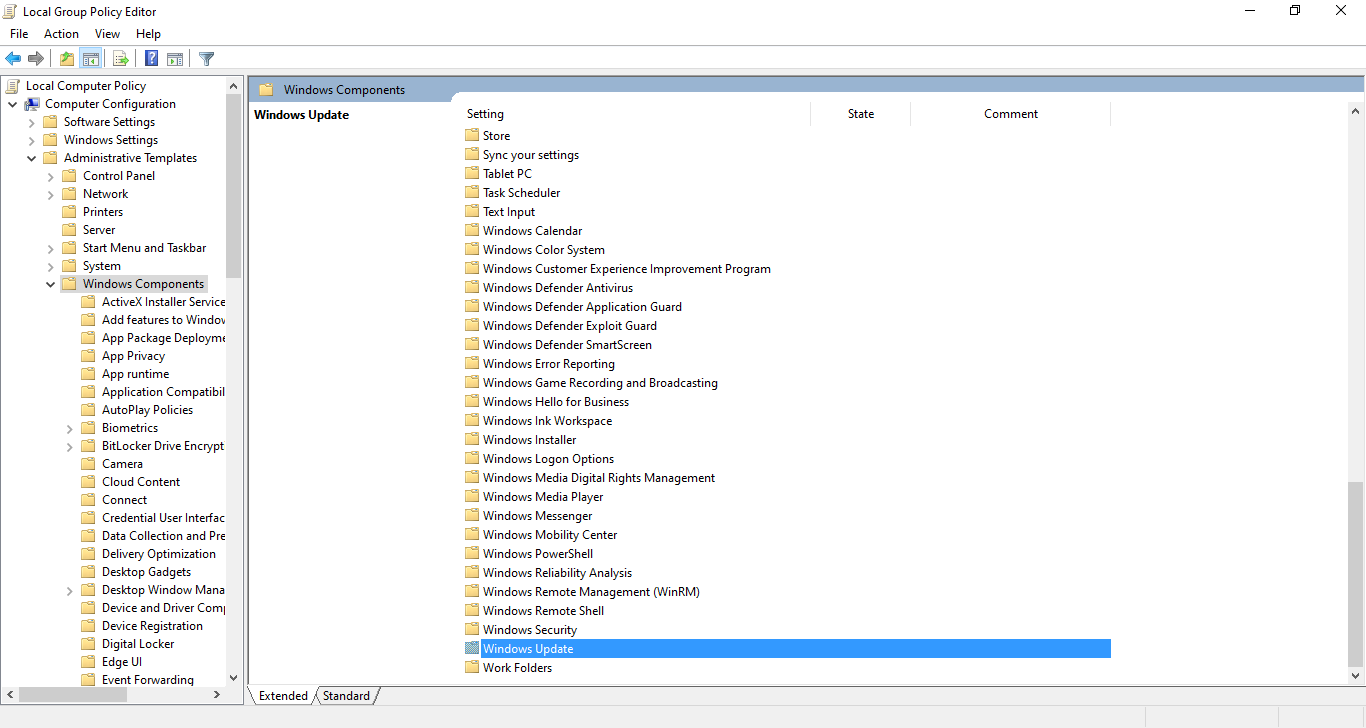Click the folder icon beside Store
1366x728 pixels.
coord(472,136)
